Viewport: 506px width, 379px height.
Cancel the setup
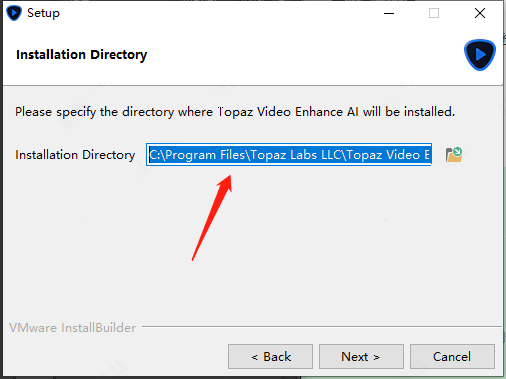452,357
